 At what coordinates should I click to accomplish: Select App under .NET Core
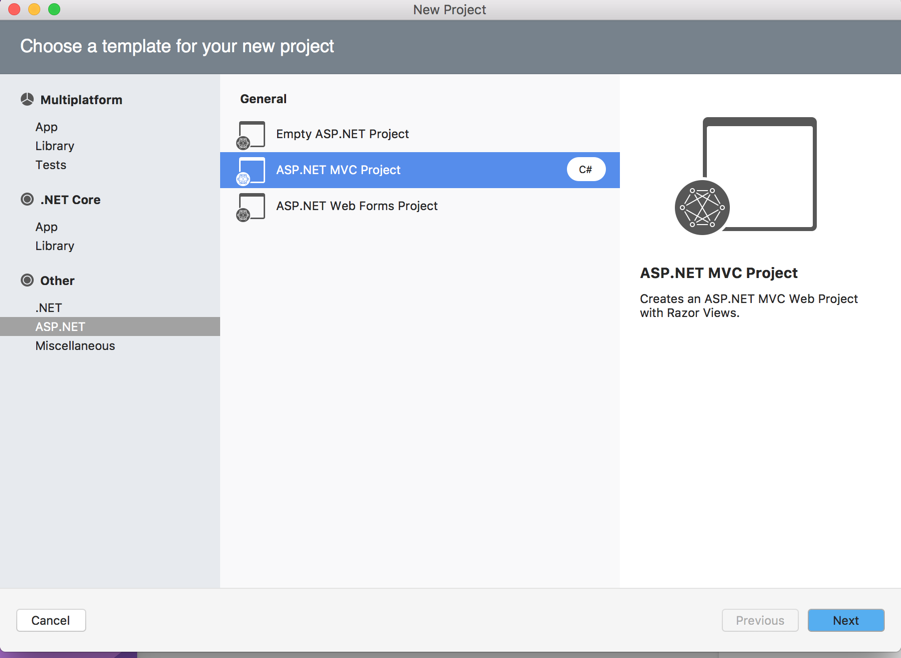(47, 227)
